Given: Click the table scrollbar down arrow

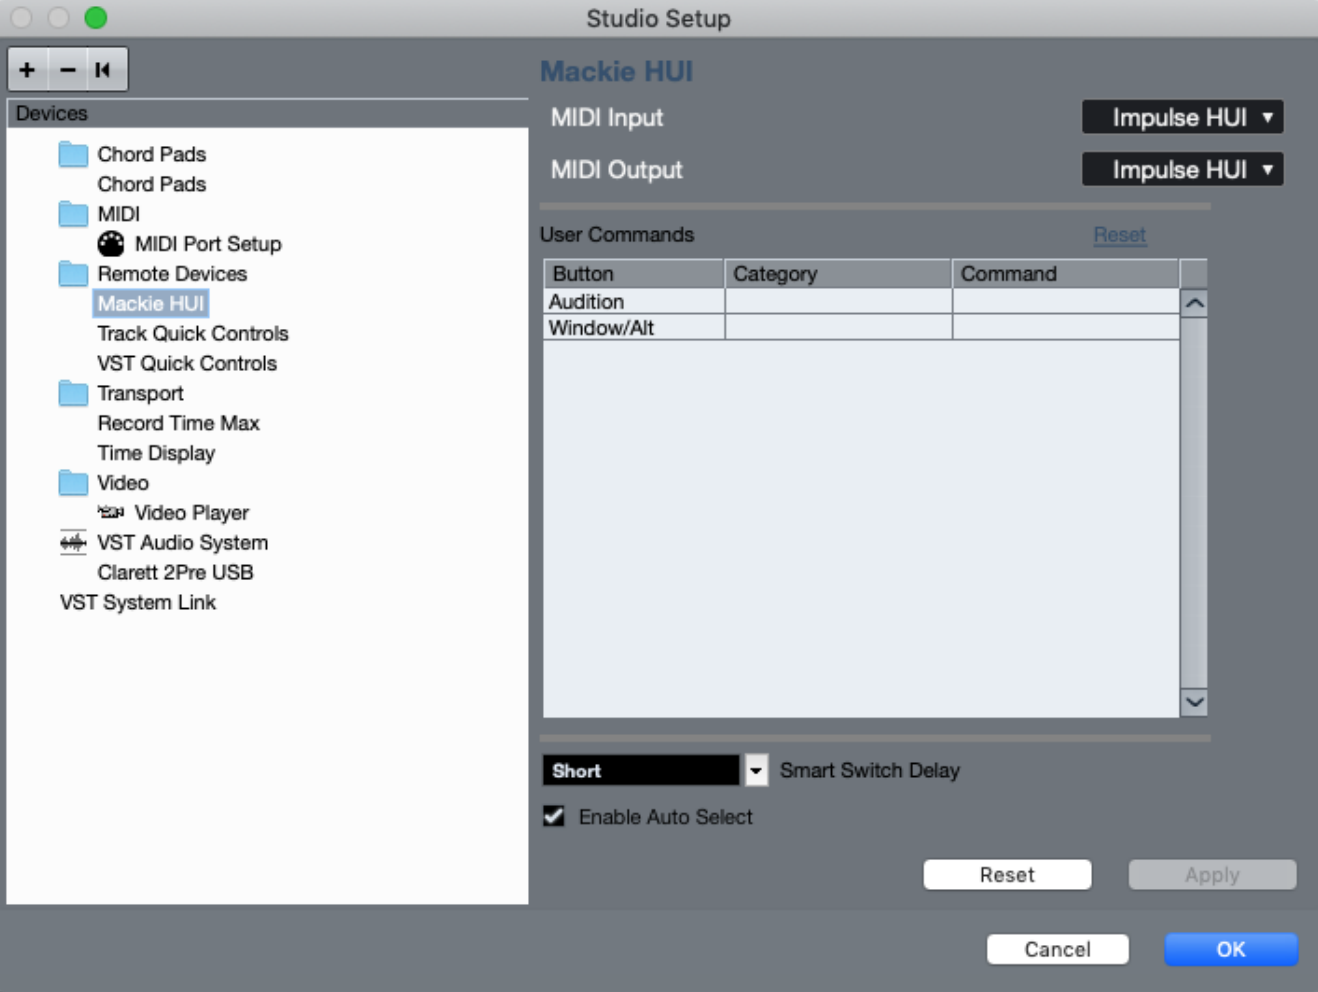Looking at the screenshot, I should tap(1194, 702).
